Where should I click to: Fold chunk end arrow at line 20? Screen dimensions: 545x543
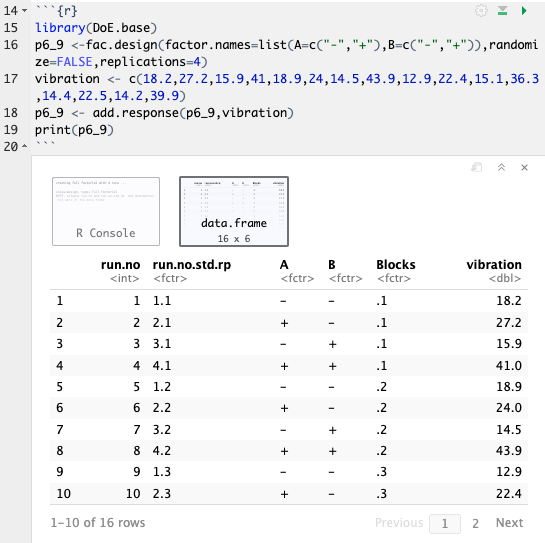(25, 146)
